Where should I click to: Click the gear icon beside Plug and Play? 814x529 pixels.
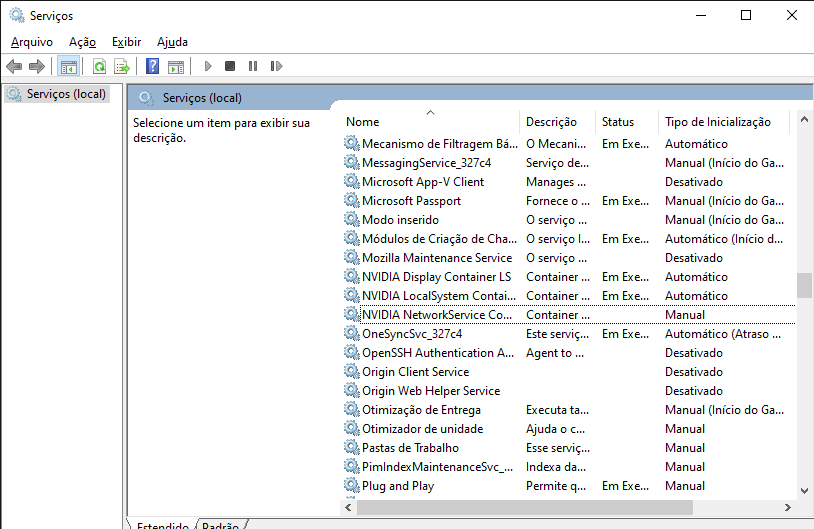click(x=352, y=485)
